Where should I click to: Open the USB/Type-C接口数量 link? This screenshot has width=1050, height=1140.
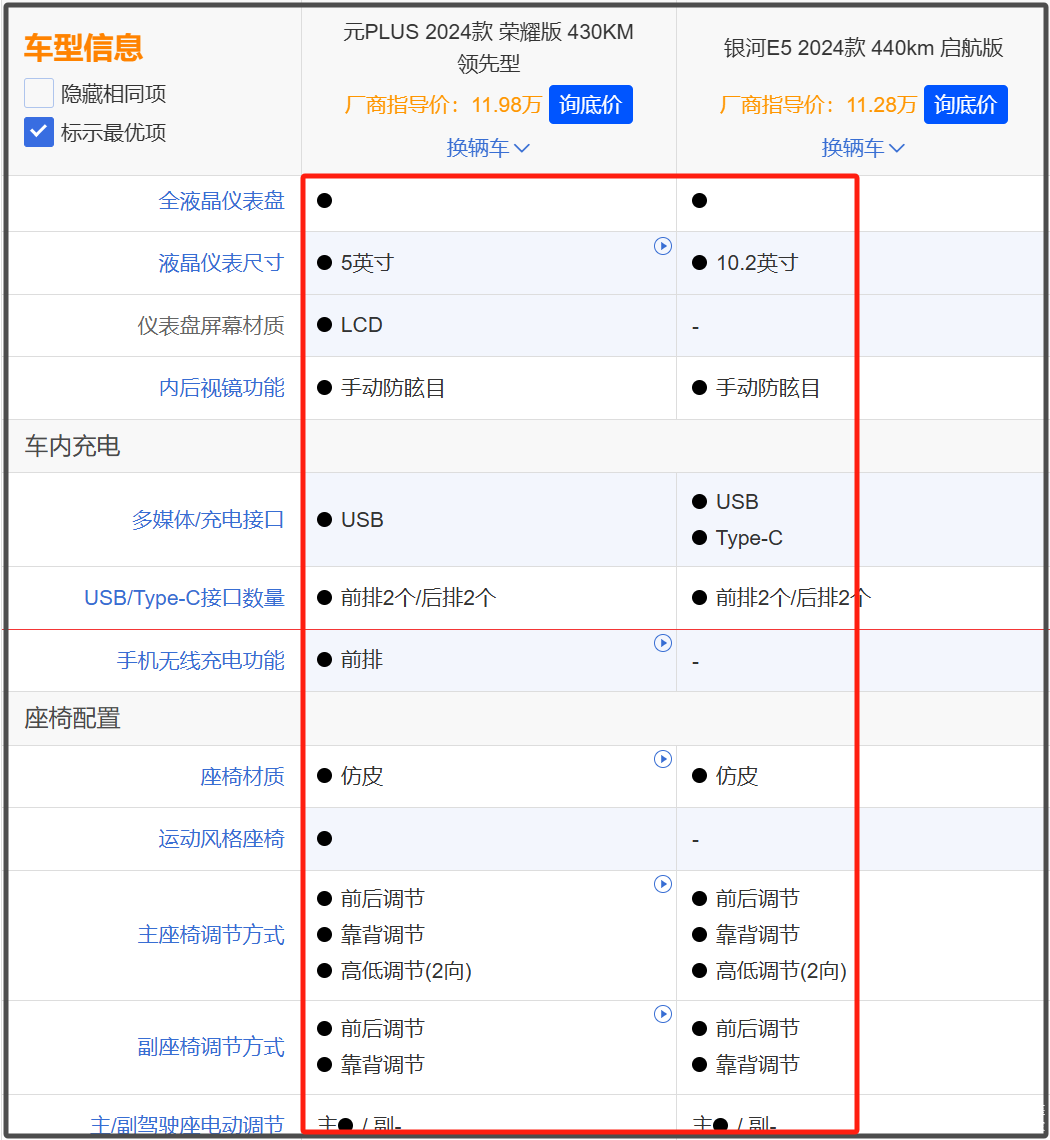point(184,598)
